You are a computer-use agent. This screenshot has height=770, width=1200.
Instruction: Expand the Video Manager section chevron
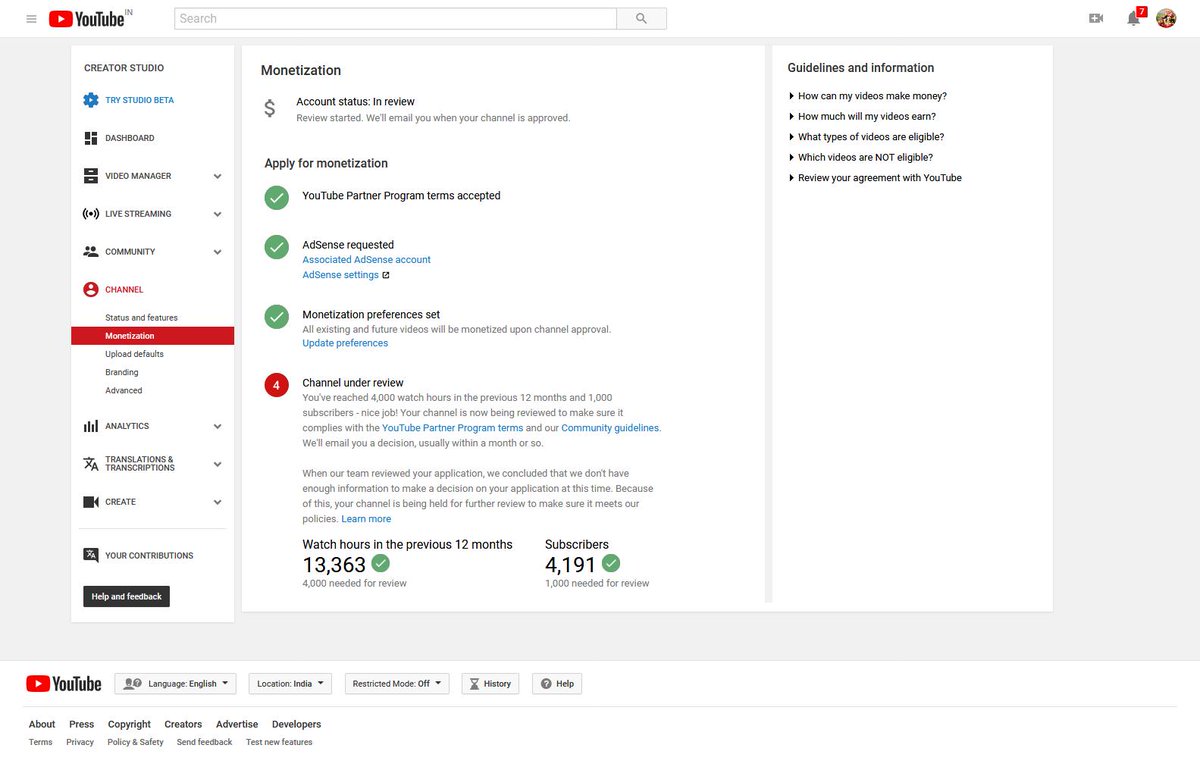[x=217, y=176]
